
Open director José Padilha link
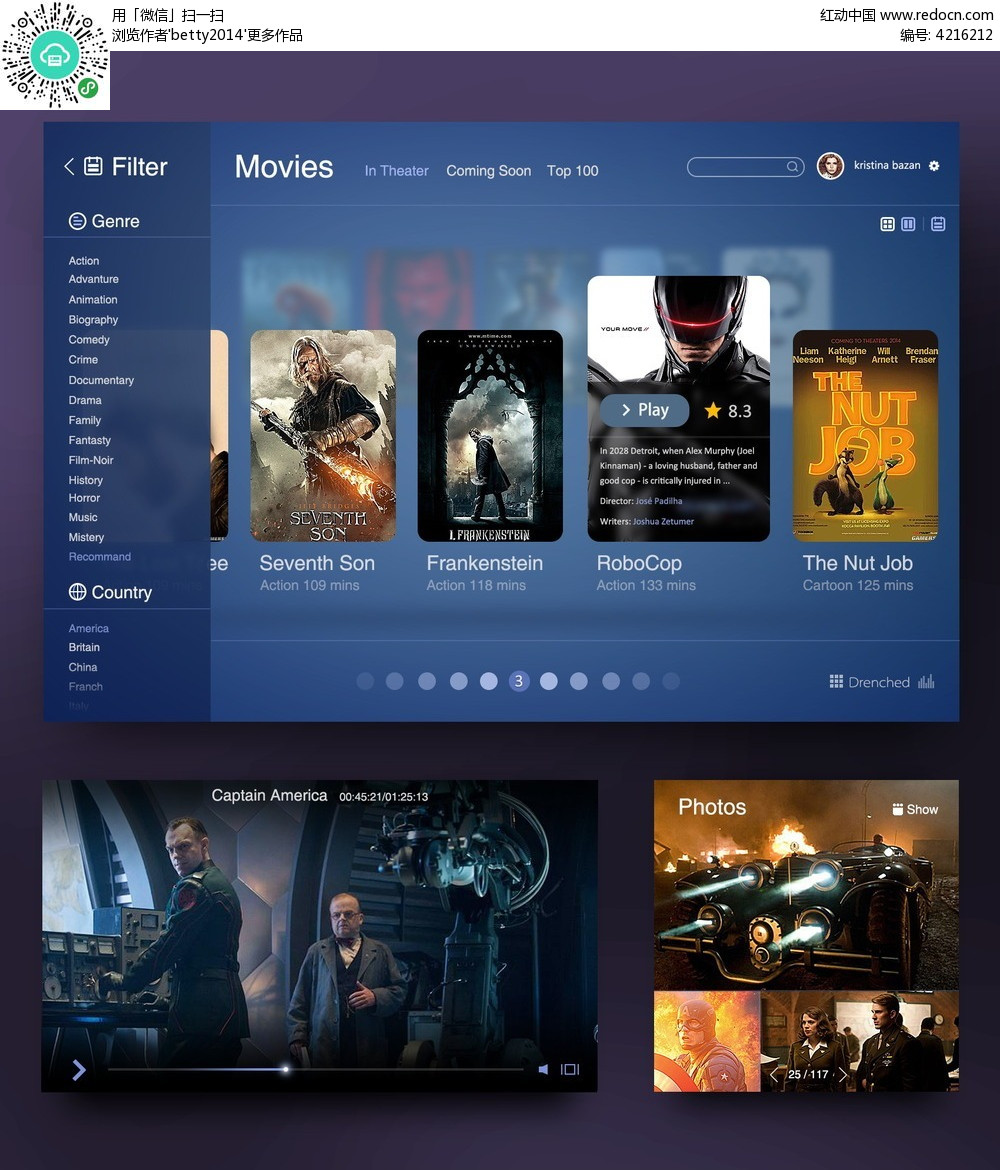coord(659,501)
